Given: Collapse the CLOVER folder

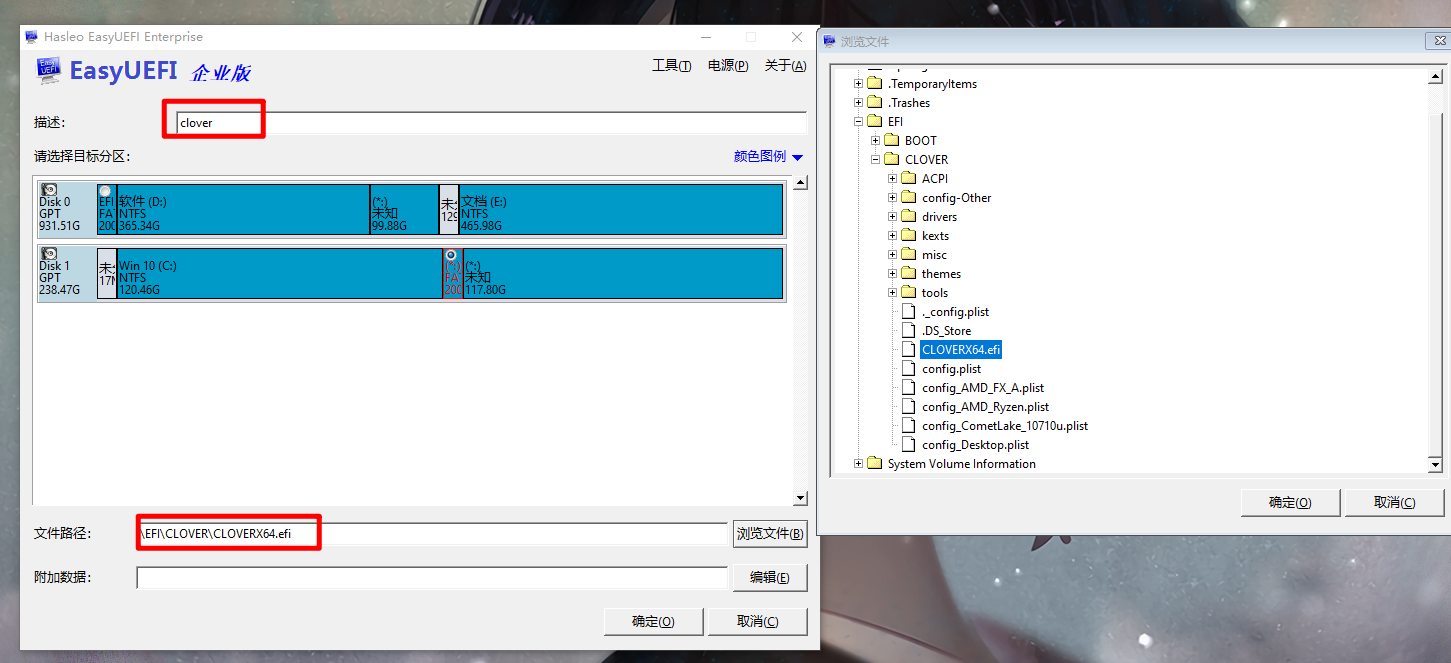Looking at the screenshot, I should tap(875, 159).
